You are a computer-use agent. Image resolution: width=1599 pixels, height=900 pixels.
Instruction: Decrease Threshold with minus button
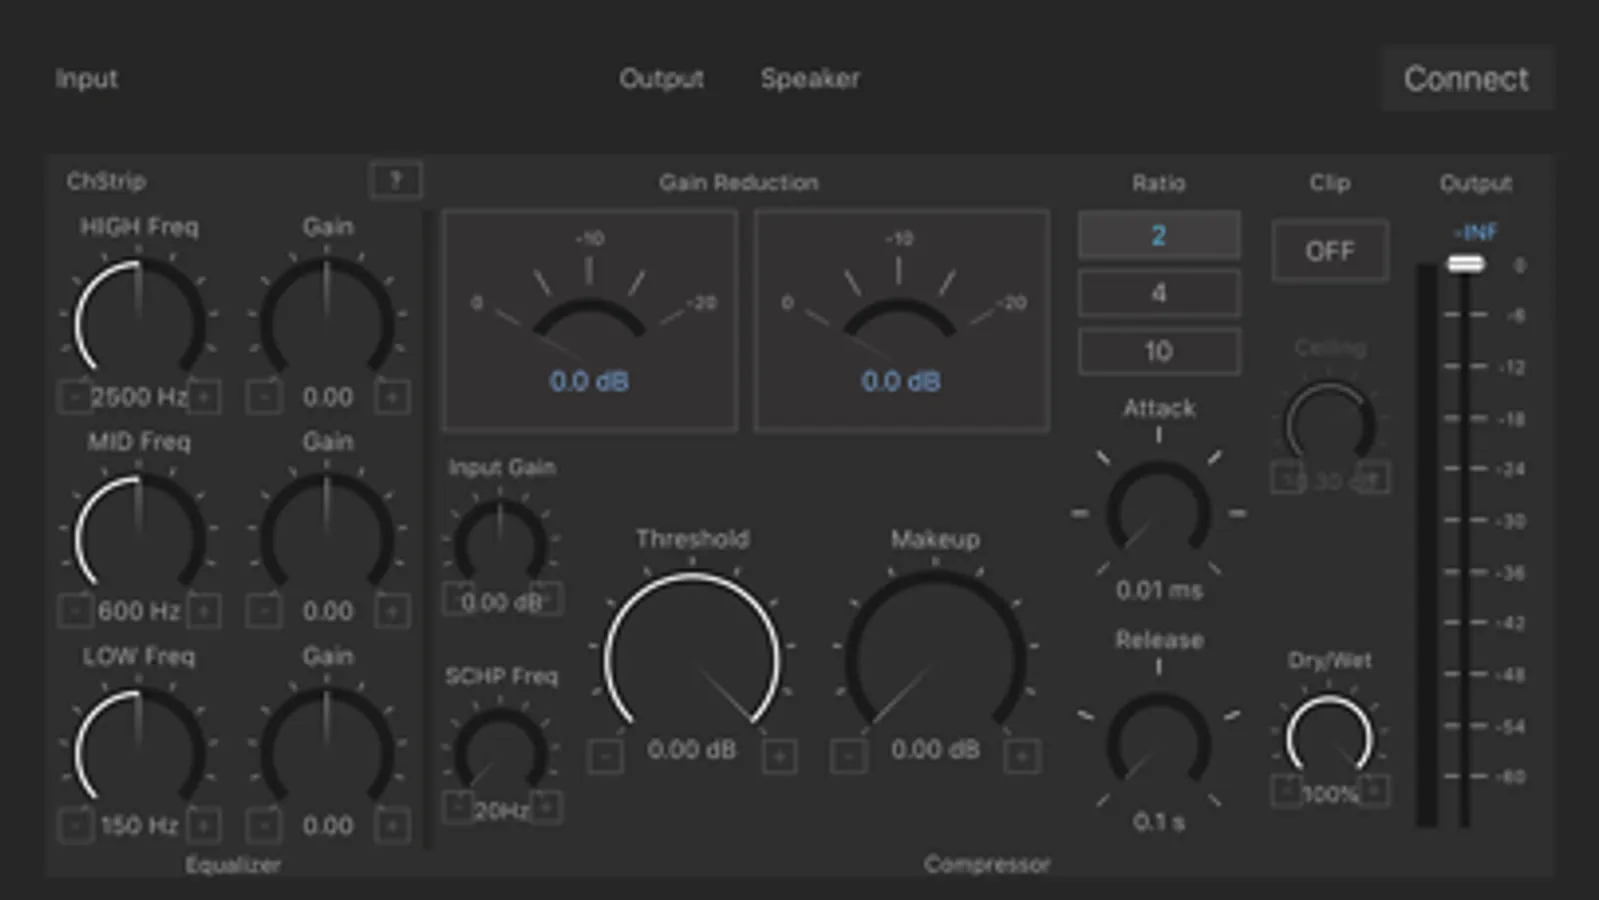(x=605, y=756)
